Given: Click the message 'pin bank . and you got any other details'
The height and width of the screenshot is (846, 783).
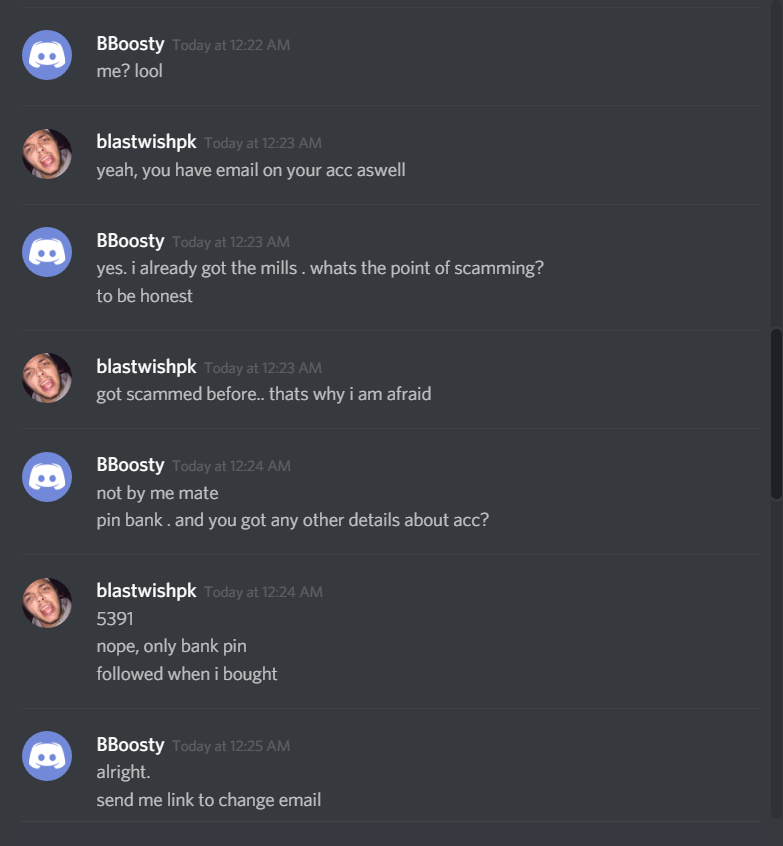Looking at the screenshot, I should click(292, 520).
